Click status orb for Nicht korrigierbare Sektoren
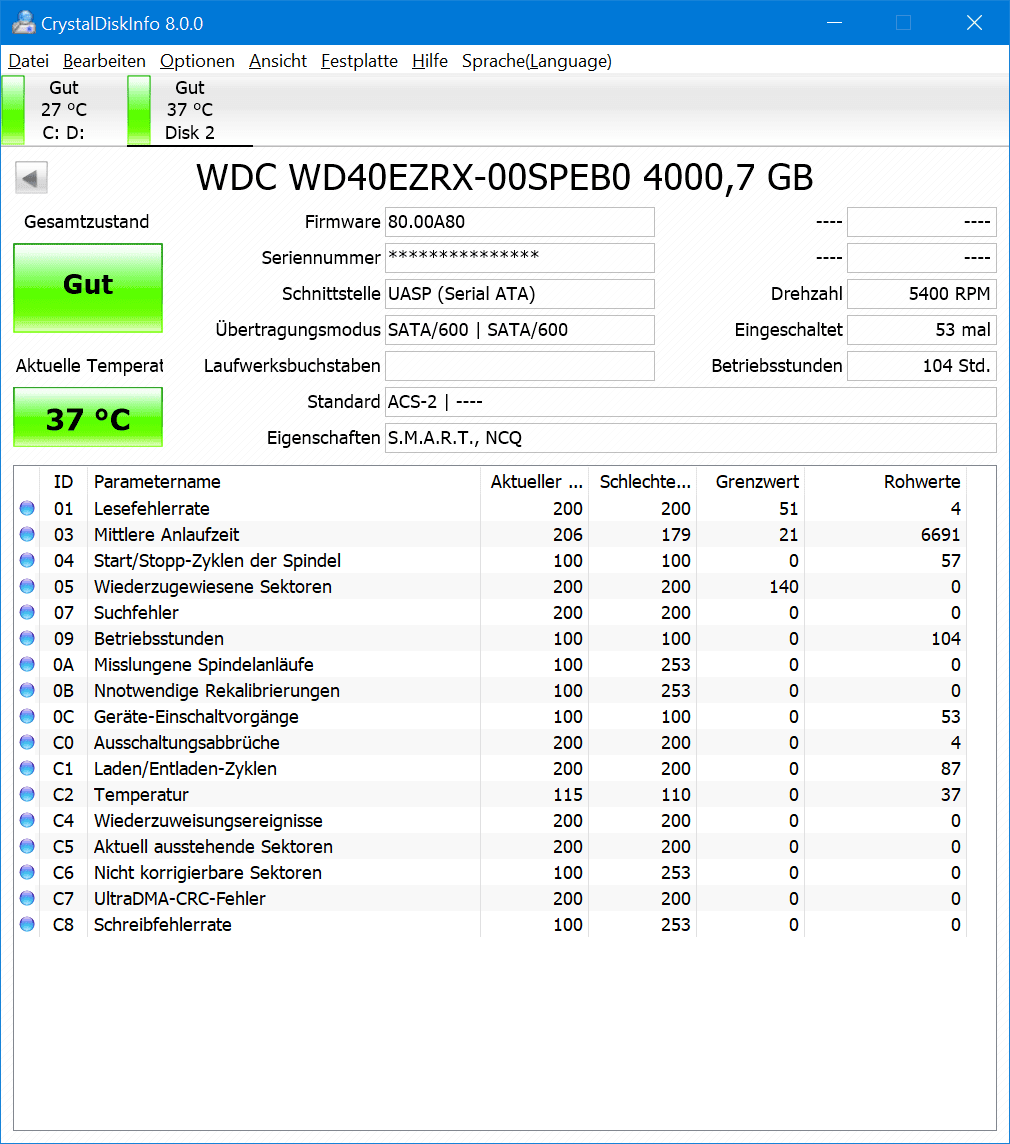Viewport: 1010px width, 1144px height. [27, 872]
